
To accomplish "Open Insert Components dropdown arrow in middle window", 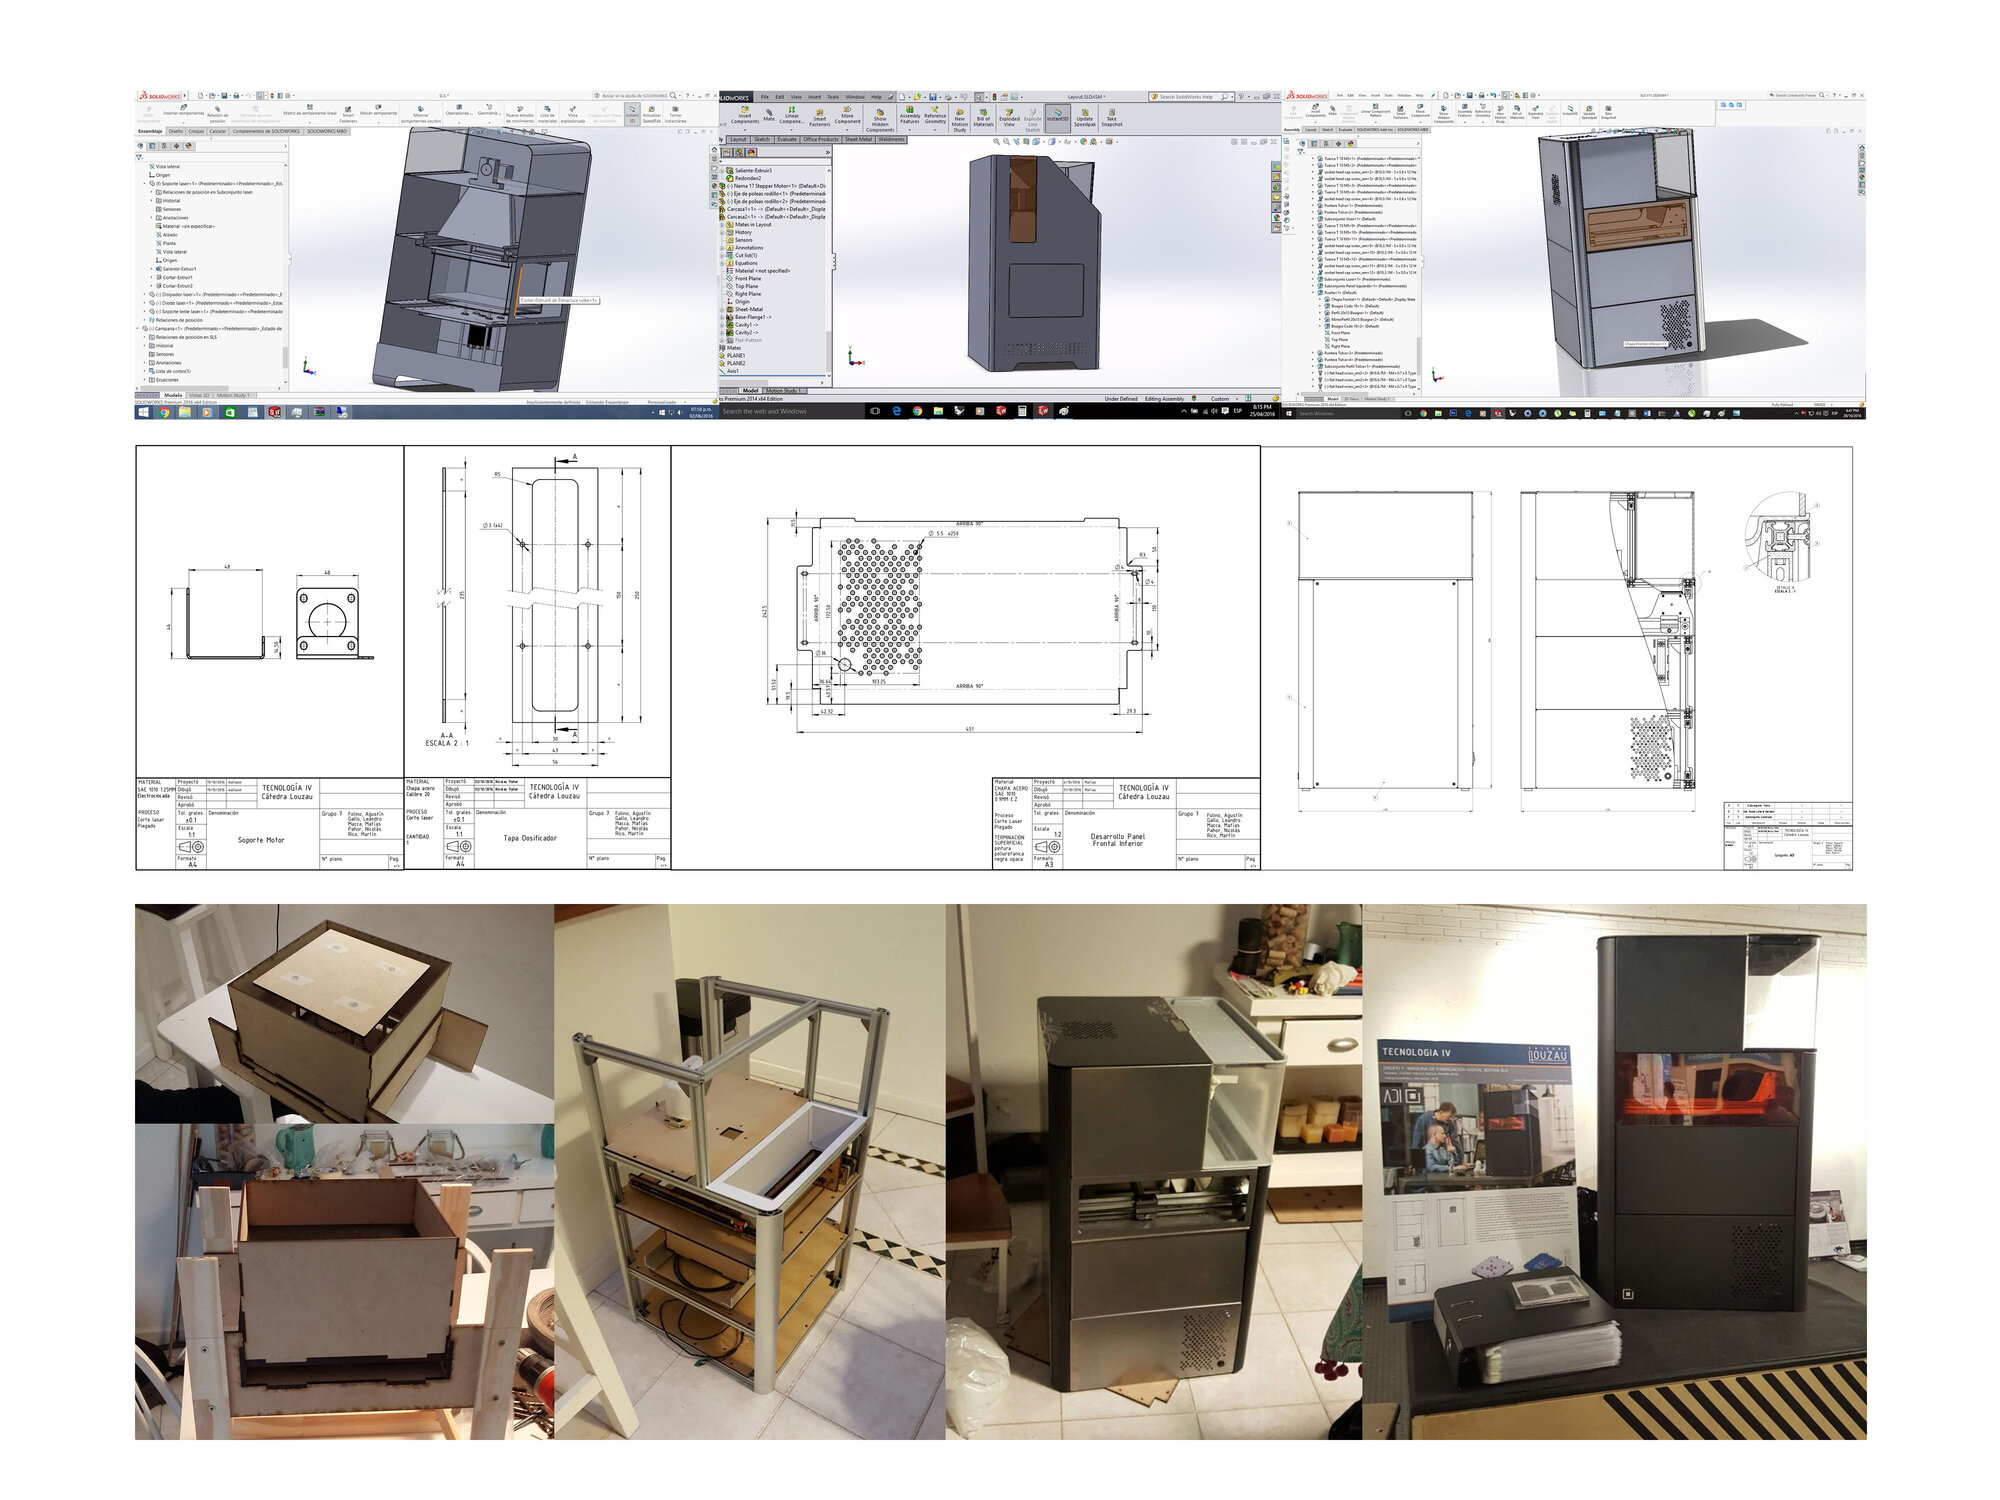I will (x=745, y=130).
